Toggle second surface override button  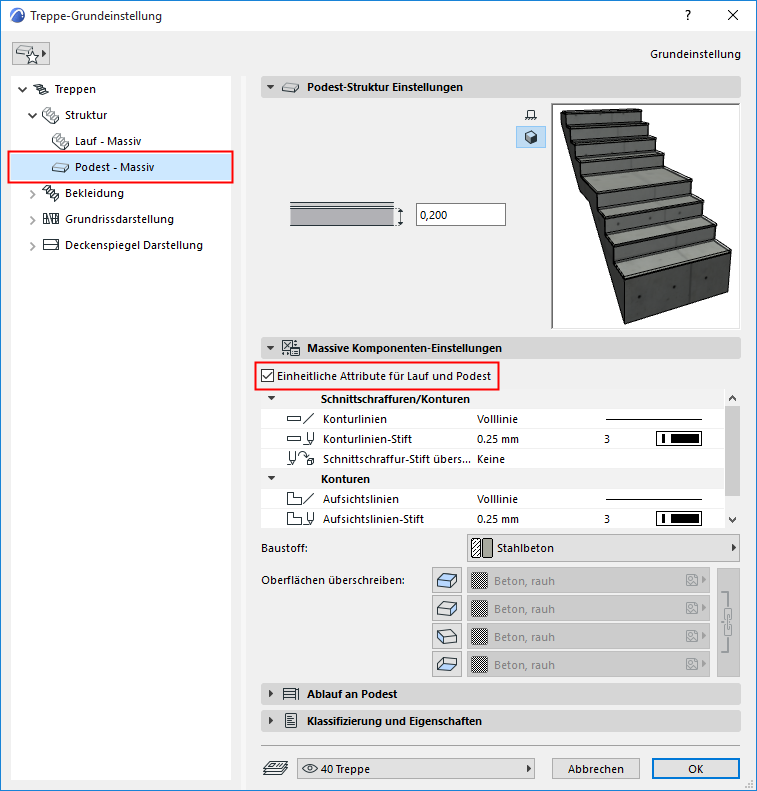coord(447,608)
